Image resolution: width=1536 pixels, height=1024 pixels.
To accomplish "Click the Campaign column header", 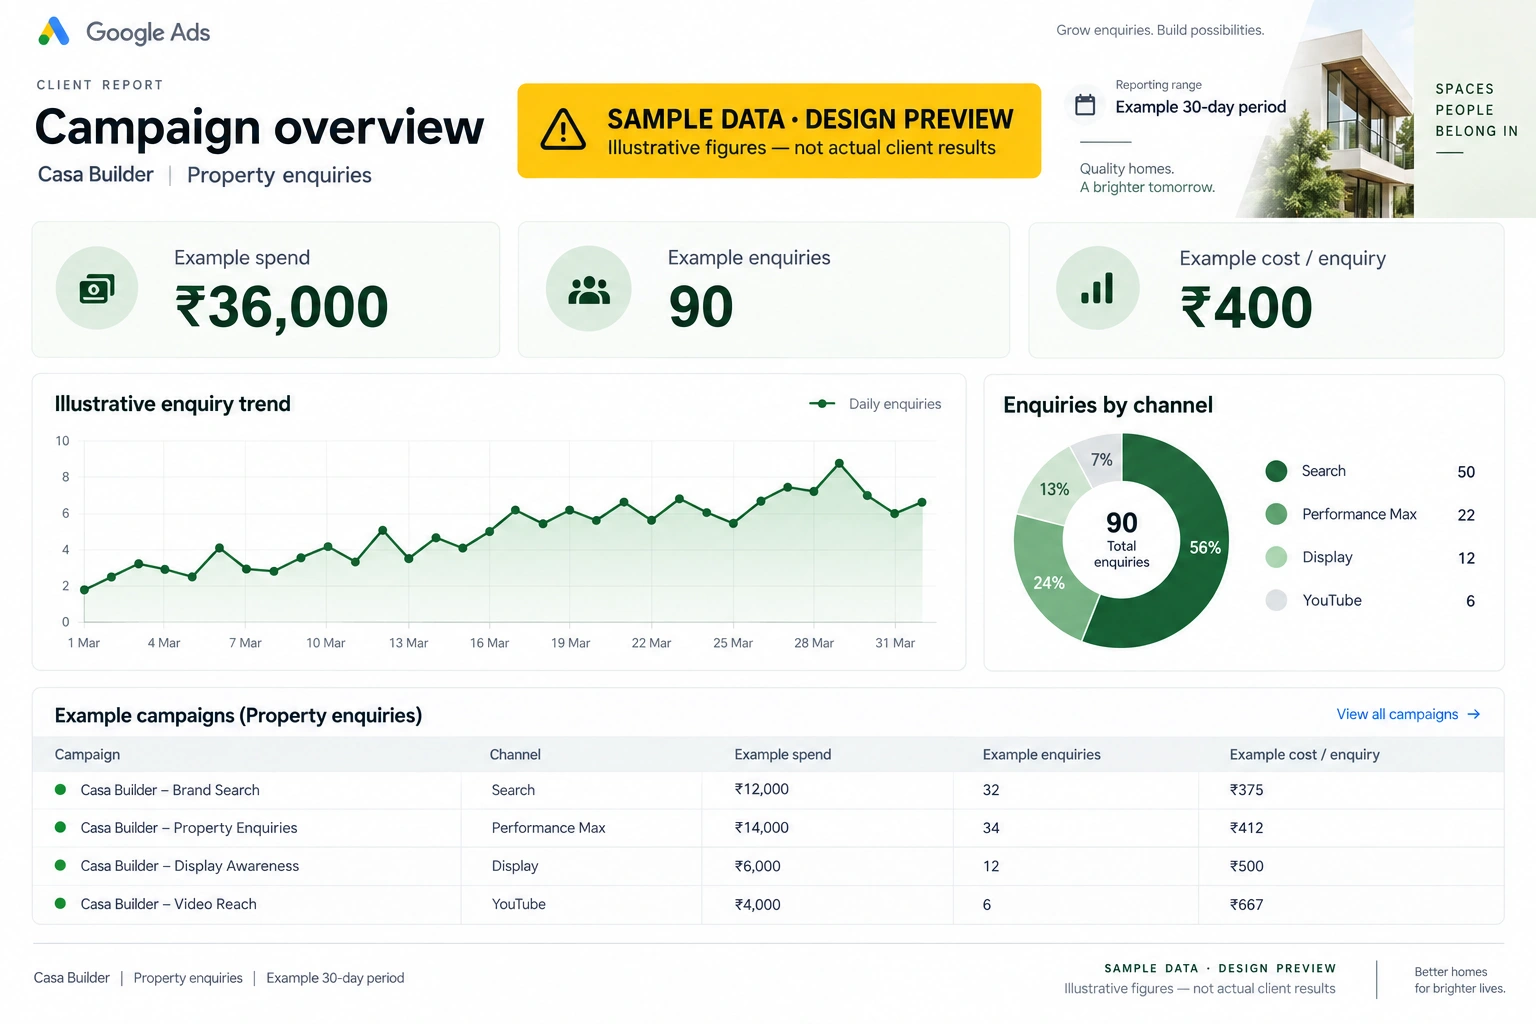I will [x=87, y=755].
